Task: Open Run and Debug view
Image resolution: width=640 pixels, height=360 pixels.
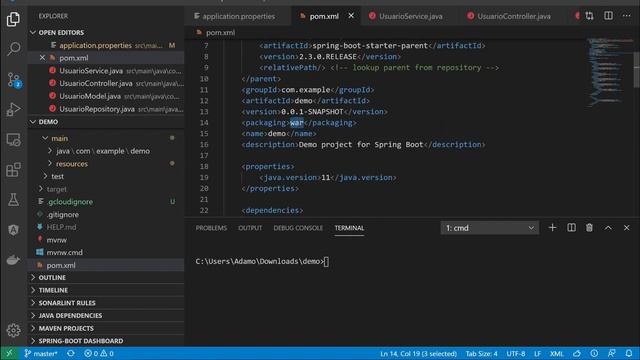Action: tap(13, 109)
